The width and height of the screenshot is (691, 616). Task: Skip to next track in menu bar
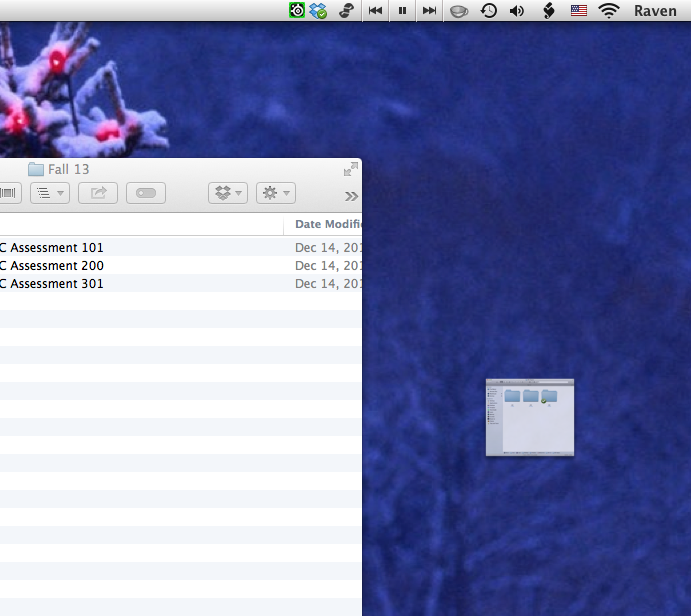[x=429, y=11]
